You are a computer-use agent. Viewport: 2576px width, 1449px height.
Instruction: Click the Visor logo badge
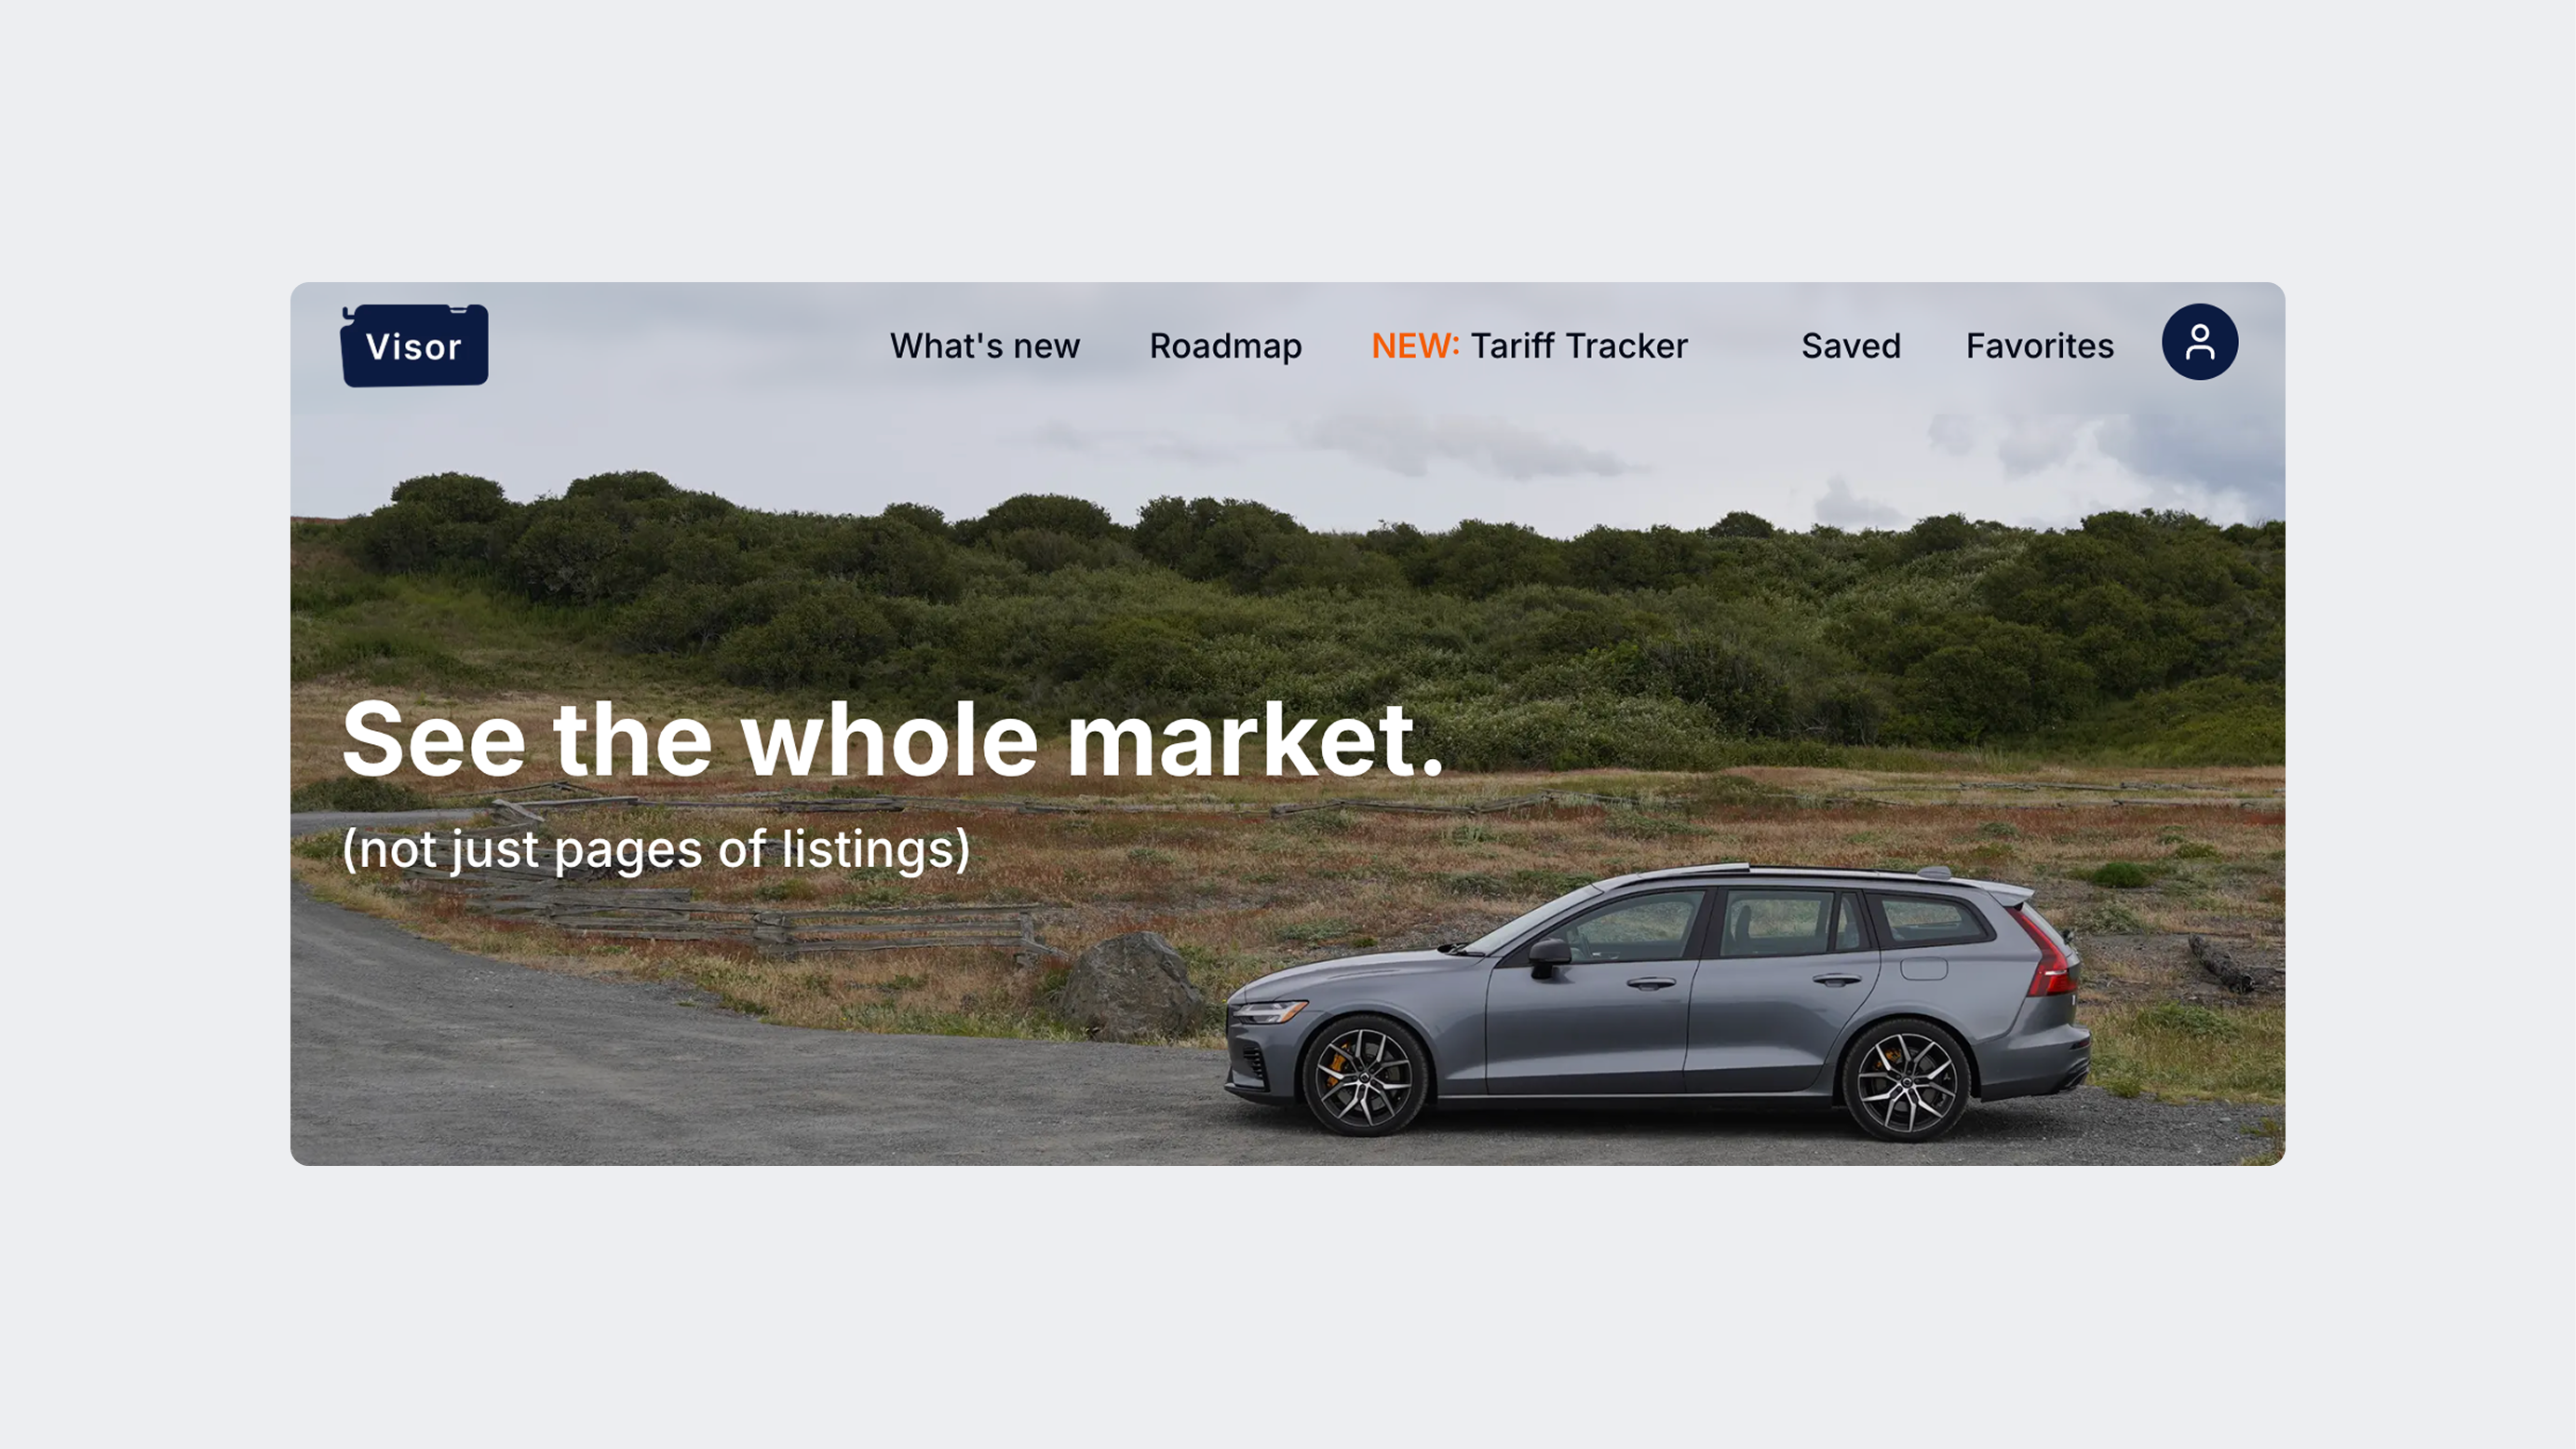(414, 345)
